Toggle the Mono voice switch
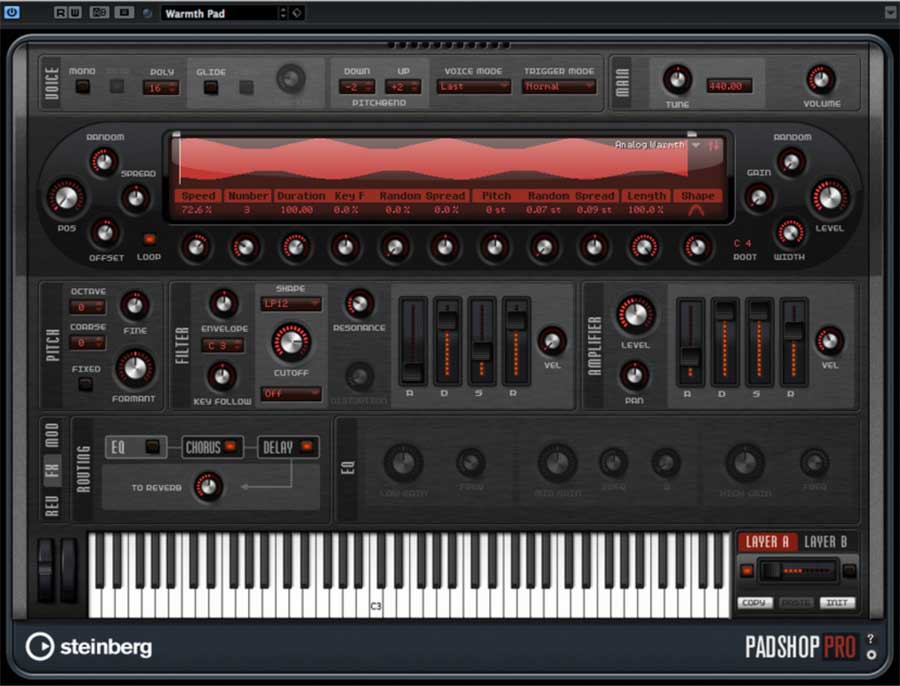 coord(83,87)
